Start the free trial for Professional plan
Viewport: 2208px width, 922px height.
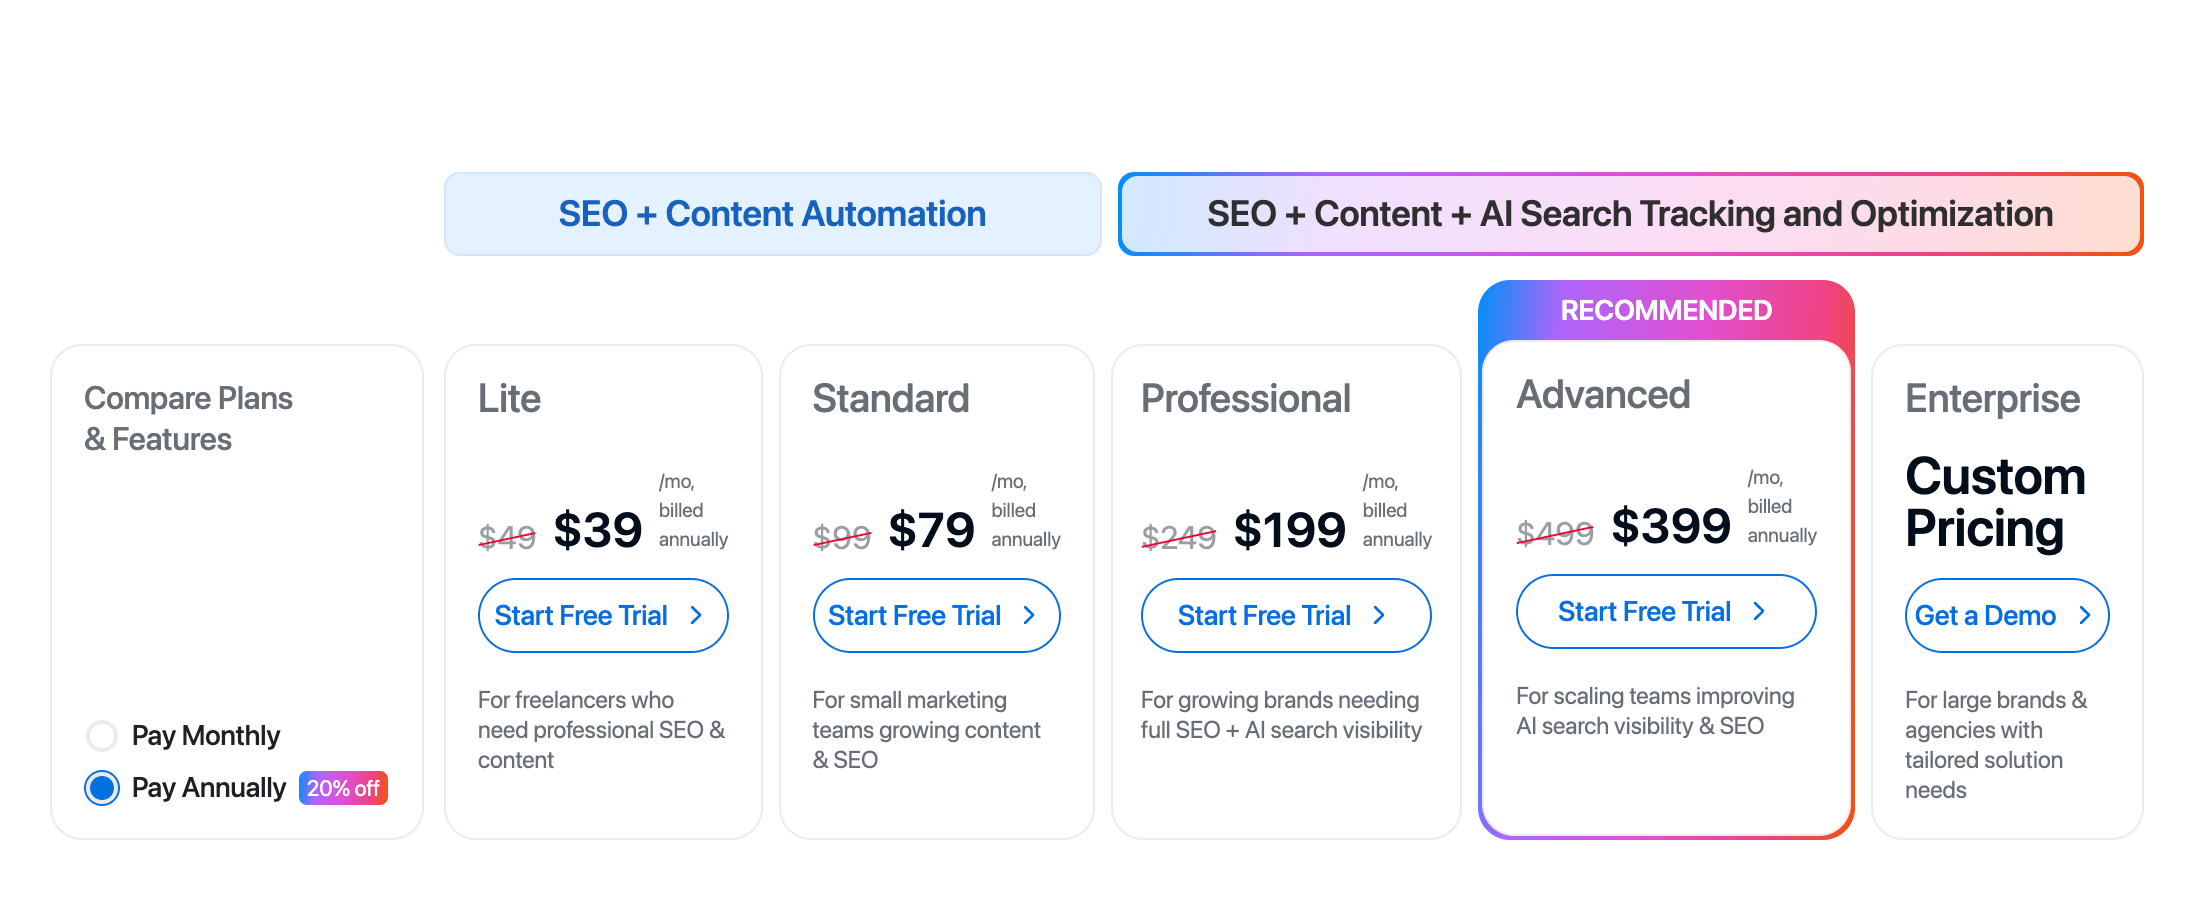(1264, 616)
